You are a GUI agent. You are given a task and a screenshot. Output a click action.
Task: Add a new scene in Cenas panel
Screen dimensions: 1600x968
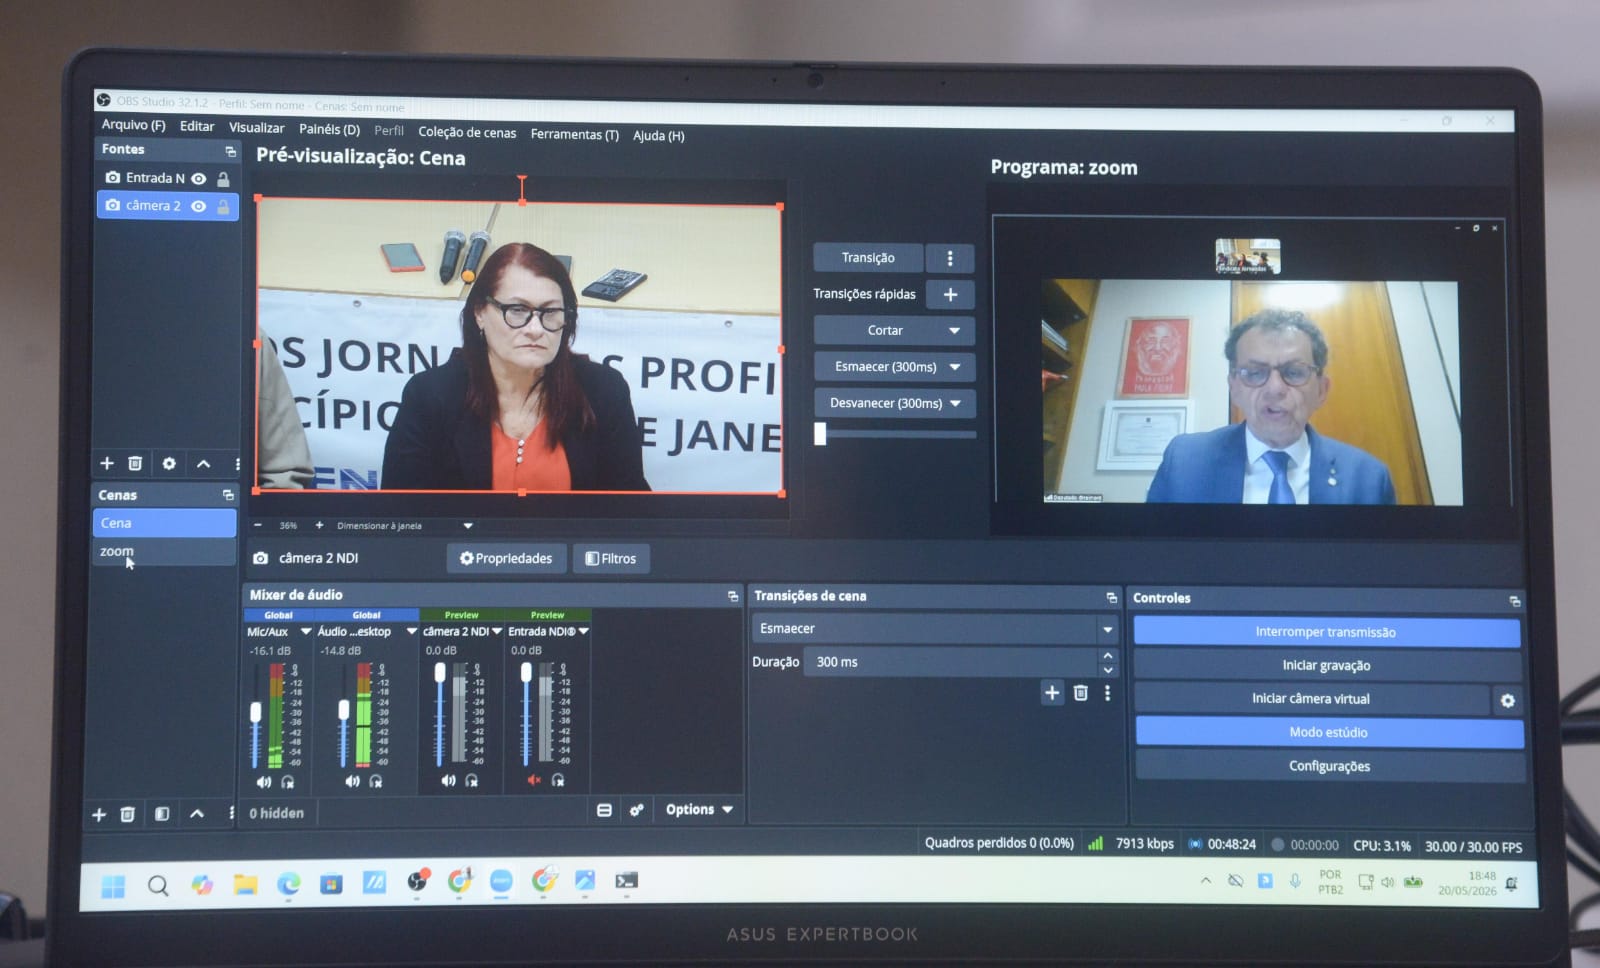99,814
